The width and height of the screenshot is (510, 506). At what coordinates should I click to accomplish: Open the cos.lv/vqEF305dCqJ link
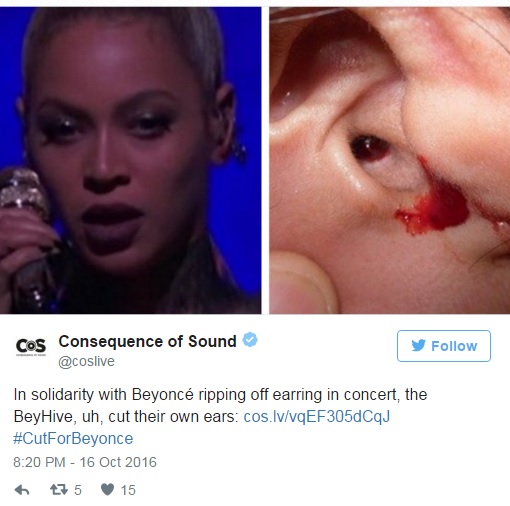tap(317, 417)
